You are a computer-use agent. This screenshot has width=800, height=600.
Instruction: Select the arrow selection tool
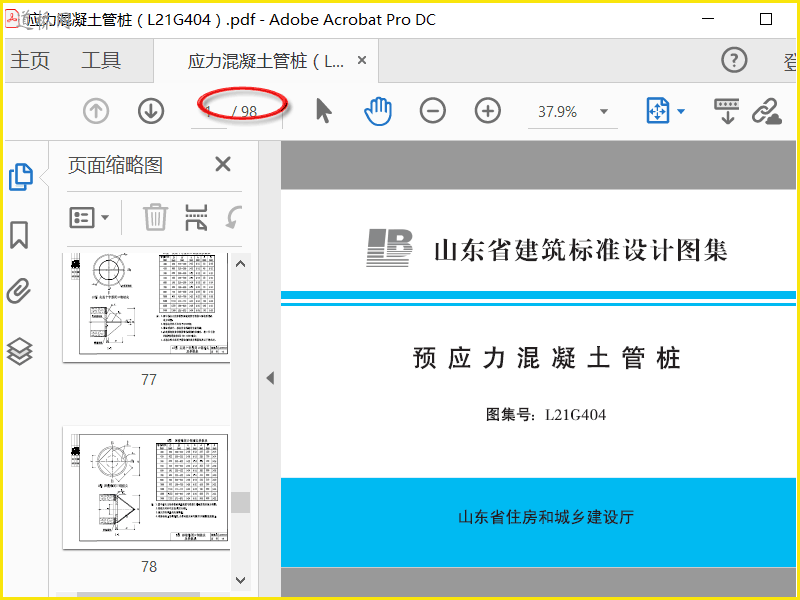323,111
